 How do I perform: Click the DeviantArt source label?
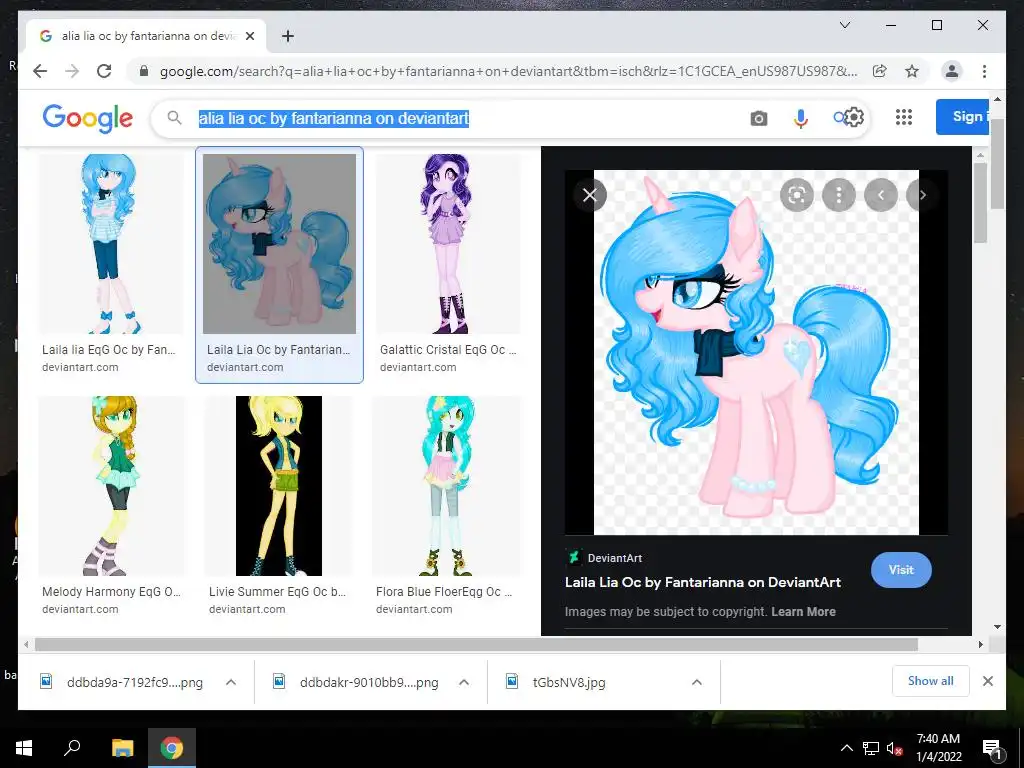coord(615,558)
